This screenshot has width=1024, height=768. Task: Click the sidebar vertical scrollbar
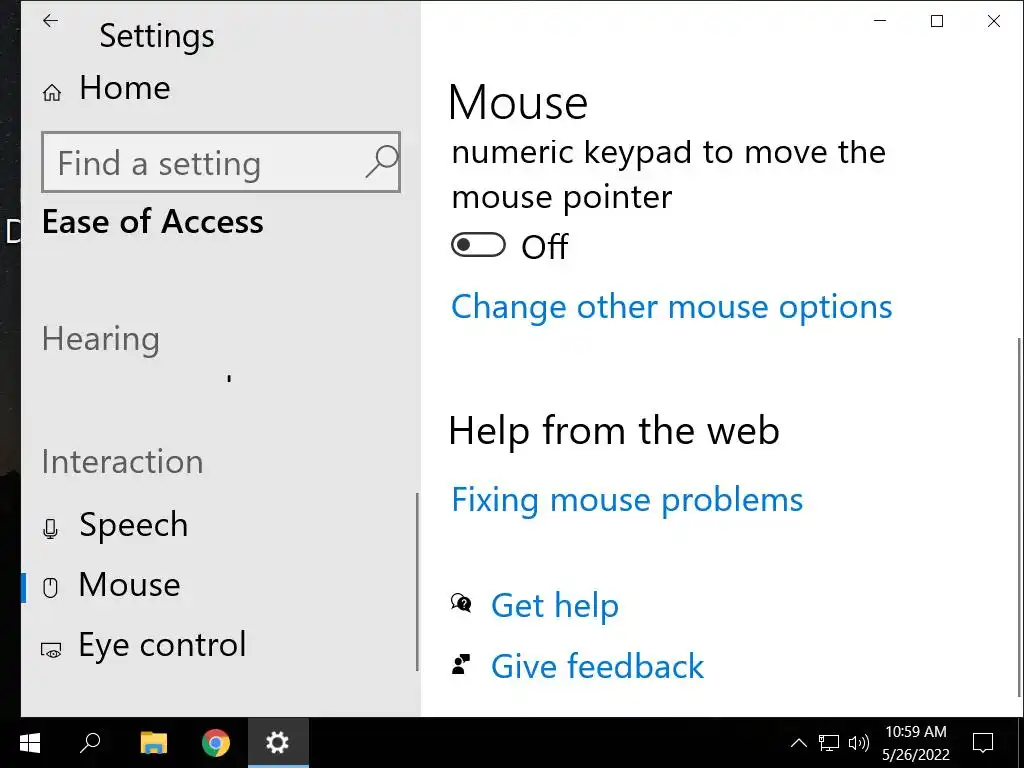417,582
